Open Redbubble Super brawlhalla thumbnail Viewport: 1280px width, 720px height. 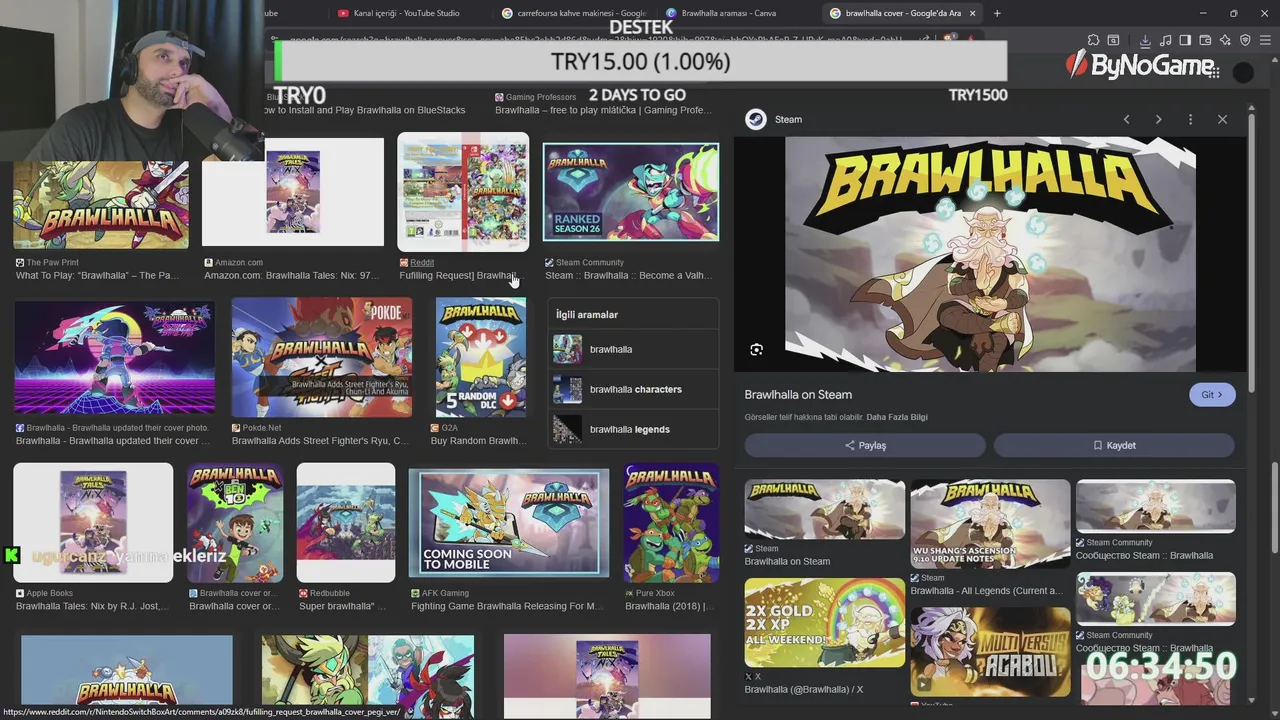[x=346, y=522]
